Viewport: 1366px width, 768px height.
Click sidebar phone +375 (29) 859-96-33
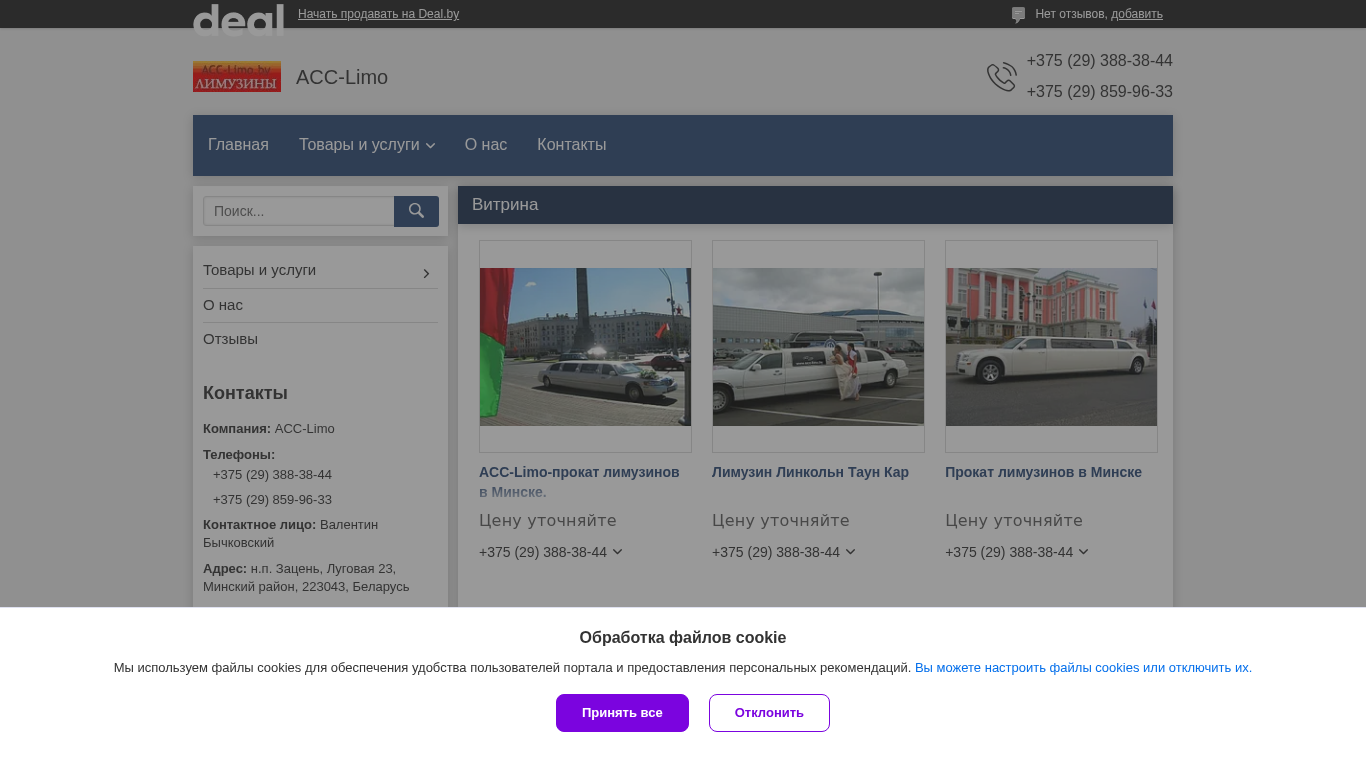[272, 500]
